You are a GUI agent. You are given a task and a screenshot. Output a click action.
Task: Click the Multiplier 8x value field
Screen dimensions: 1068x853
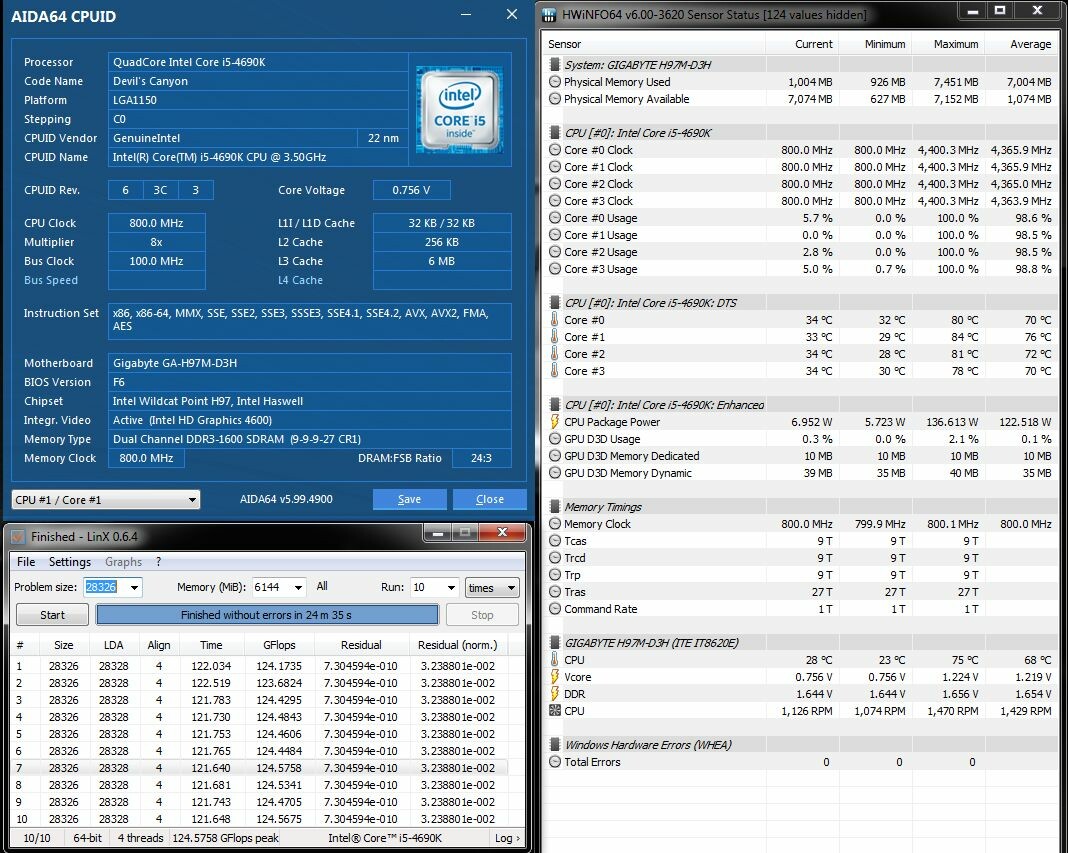click(157, 242)
